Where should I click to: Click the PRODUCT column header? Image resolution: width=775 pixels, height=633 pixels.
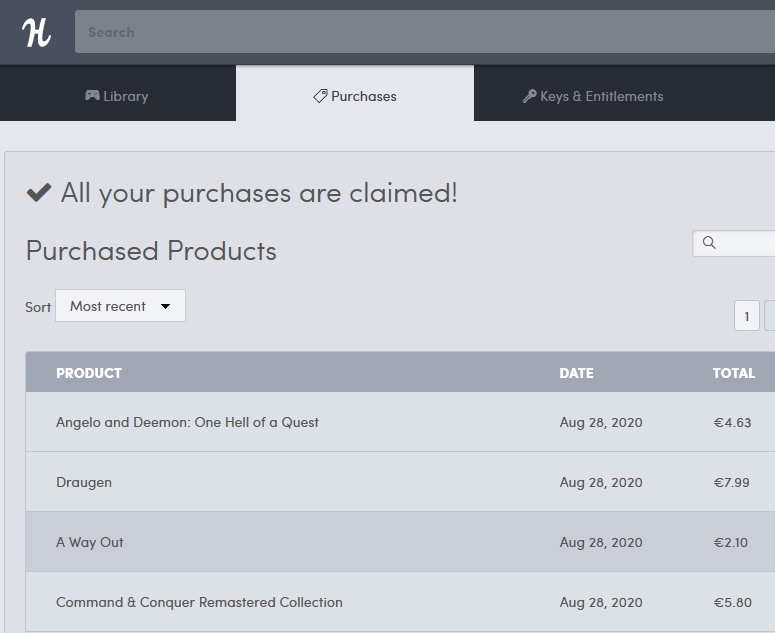tap(89, 373)
